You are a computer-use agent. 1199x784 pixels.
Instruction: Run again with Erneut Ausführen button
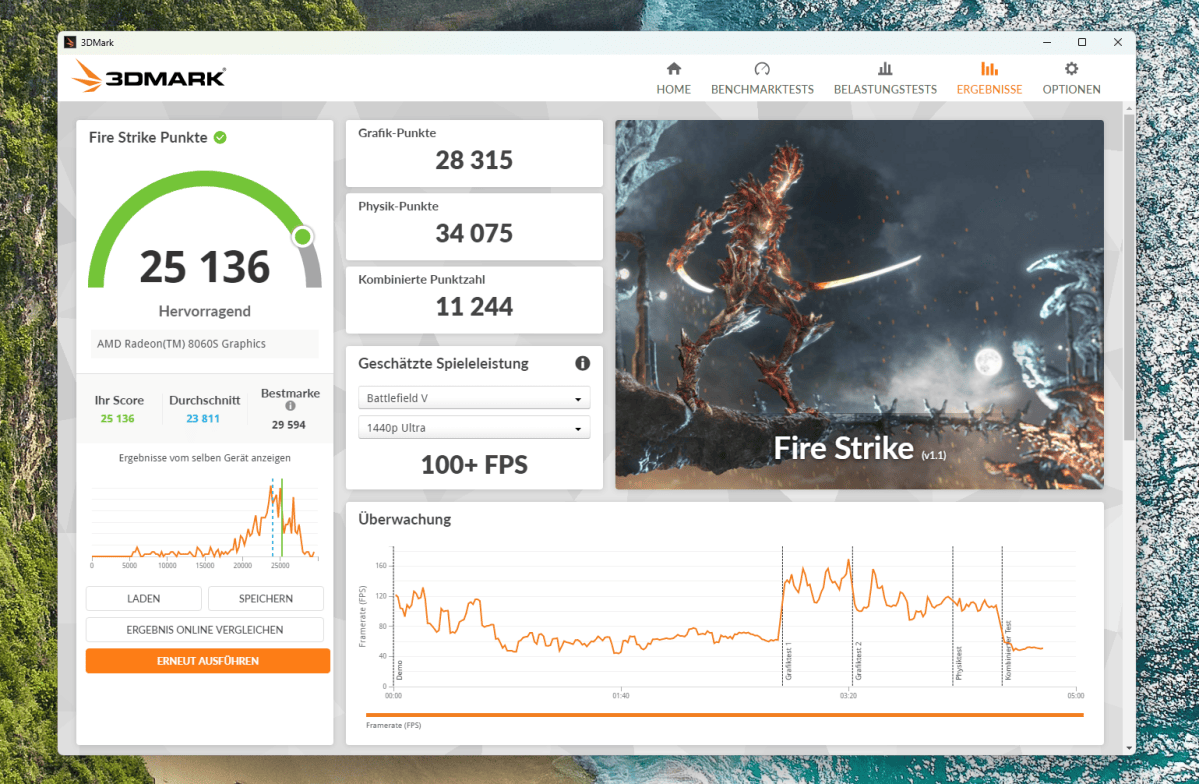coord(208,661)
